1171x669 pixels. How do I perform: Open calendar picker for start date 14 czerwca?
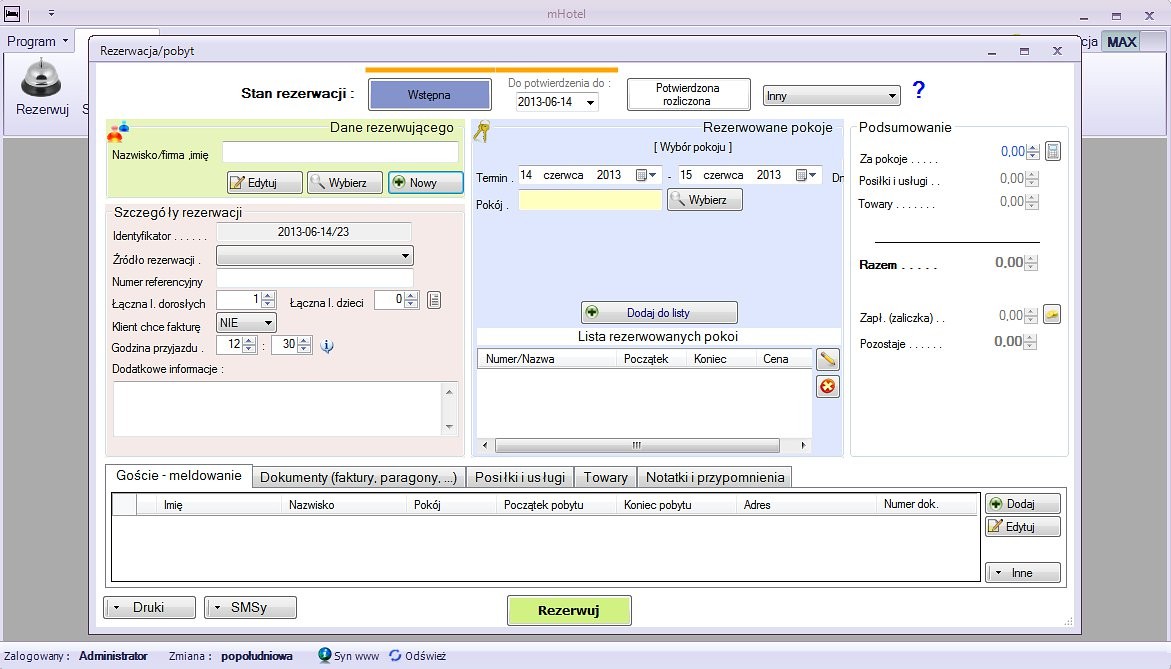646,175
